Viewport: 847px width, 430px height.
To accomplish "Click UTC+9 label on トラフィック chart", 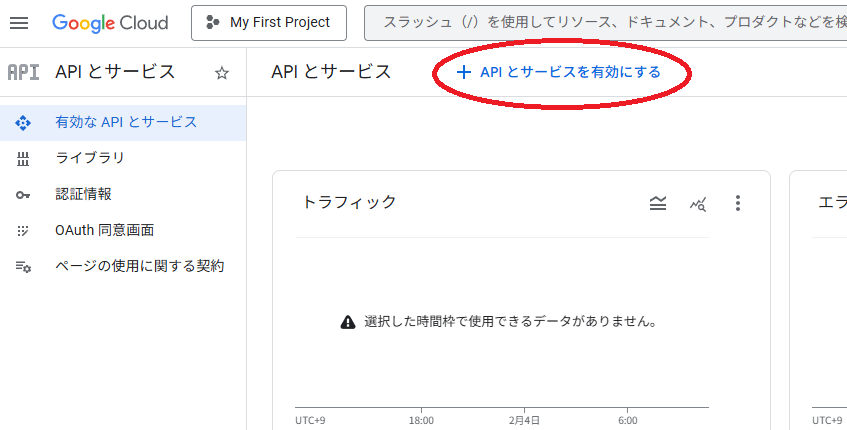I will [x=311, y=420].
